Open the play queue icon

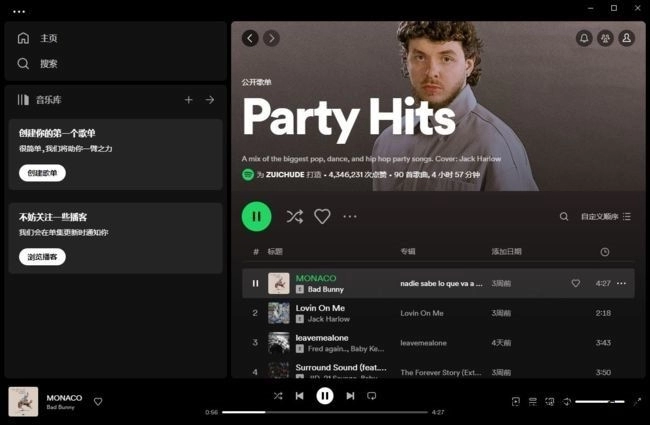pyautogui.click(x=533, y=401)
